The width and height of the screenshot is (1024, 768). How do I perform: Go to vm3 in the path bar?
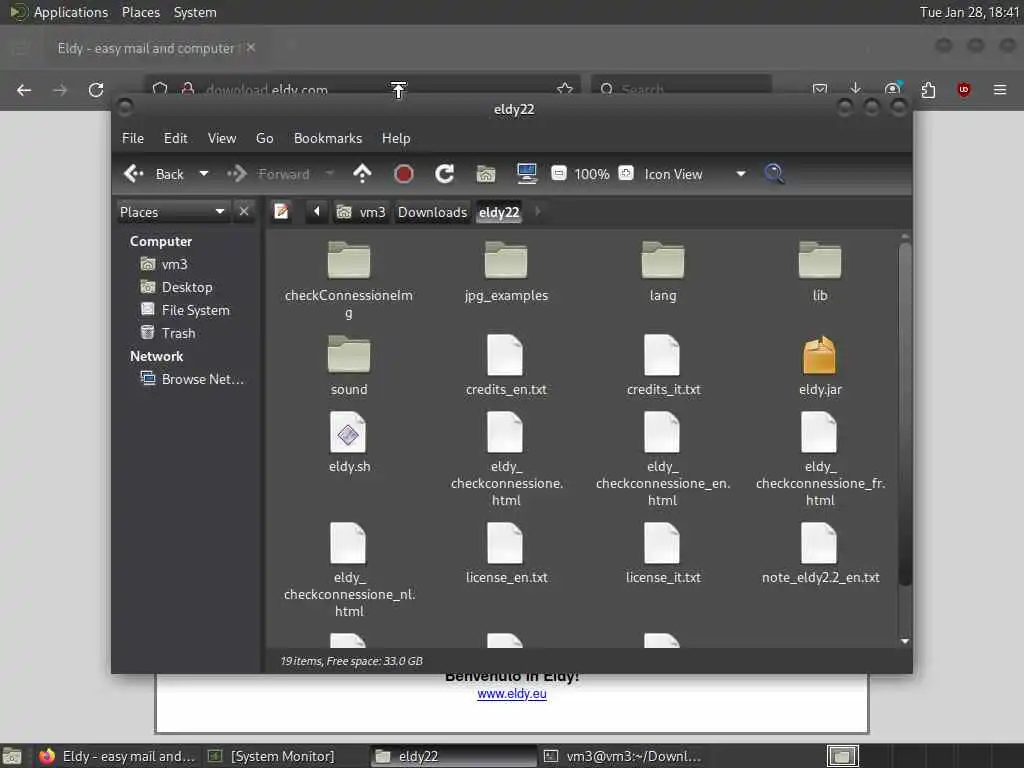(x=361, y=212)
